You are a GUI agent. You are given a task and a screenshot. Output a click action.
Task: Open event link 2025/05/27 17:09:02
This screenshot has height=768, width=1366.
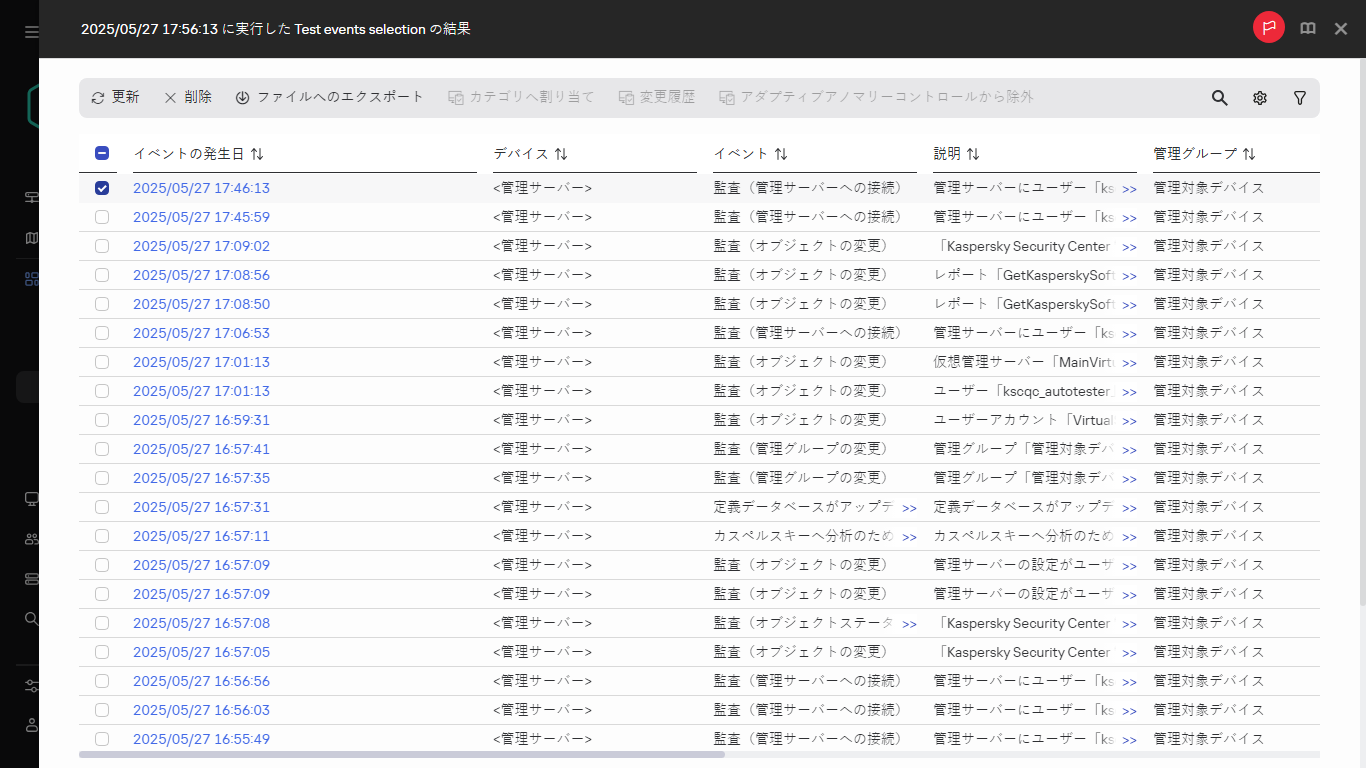pos(201,246)
